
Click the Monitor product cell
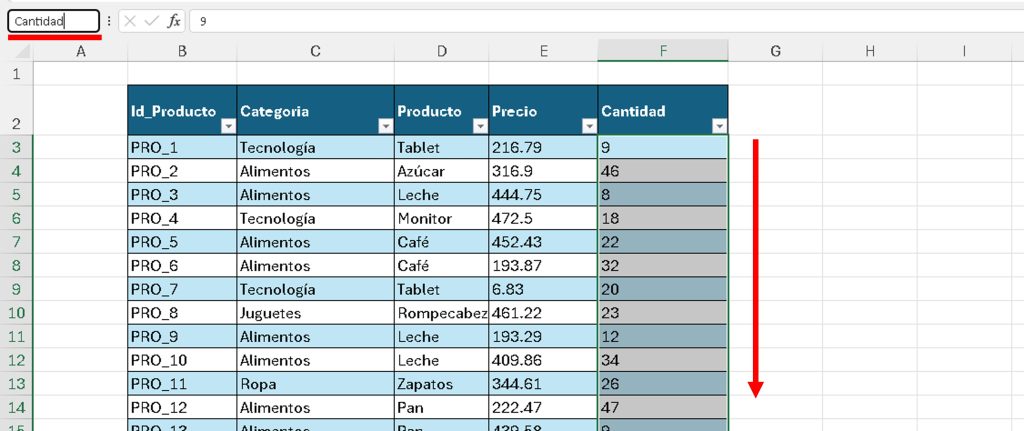tap(441, 219)
